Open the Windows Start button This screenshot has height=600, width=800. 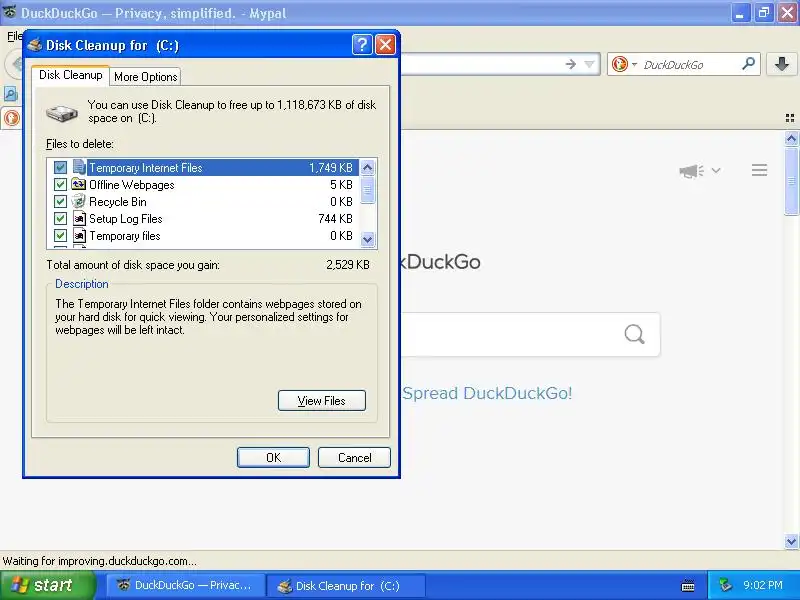(47, 585)
